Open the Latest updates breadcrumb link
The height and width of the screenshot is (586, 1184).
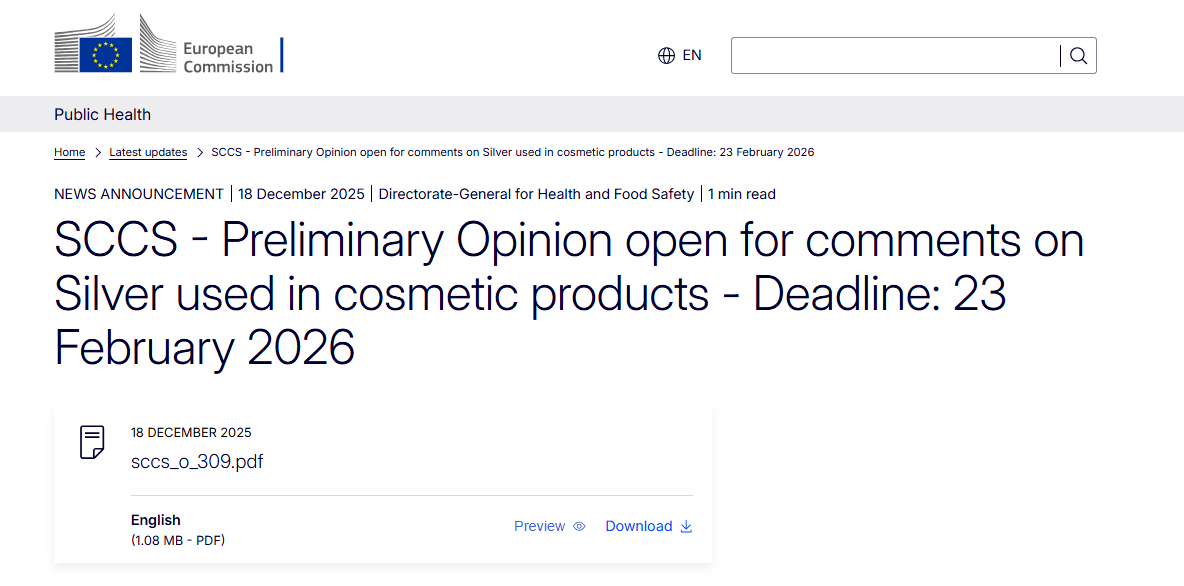148,153
